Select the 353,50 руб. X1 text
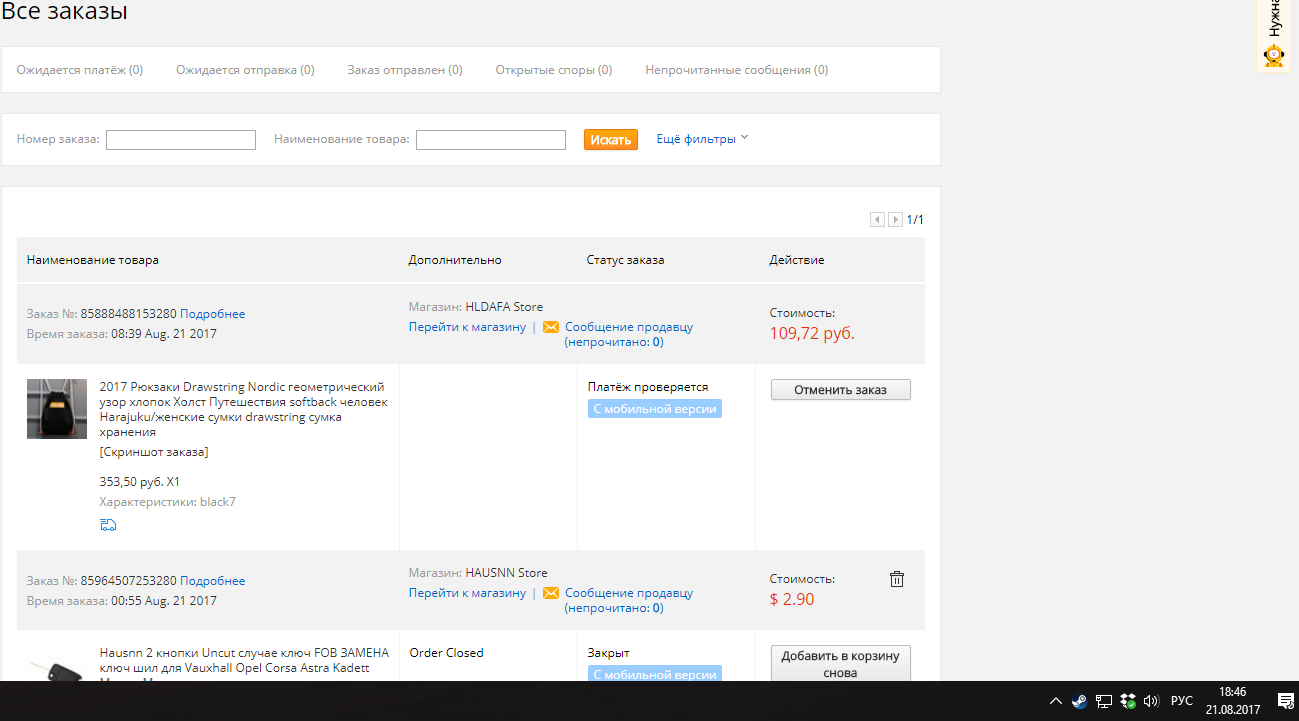The height and width of the screenshot is (721, 1299). point(140,482)
